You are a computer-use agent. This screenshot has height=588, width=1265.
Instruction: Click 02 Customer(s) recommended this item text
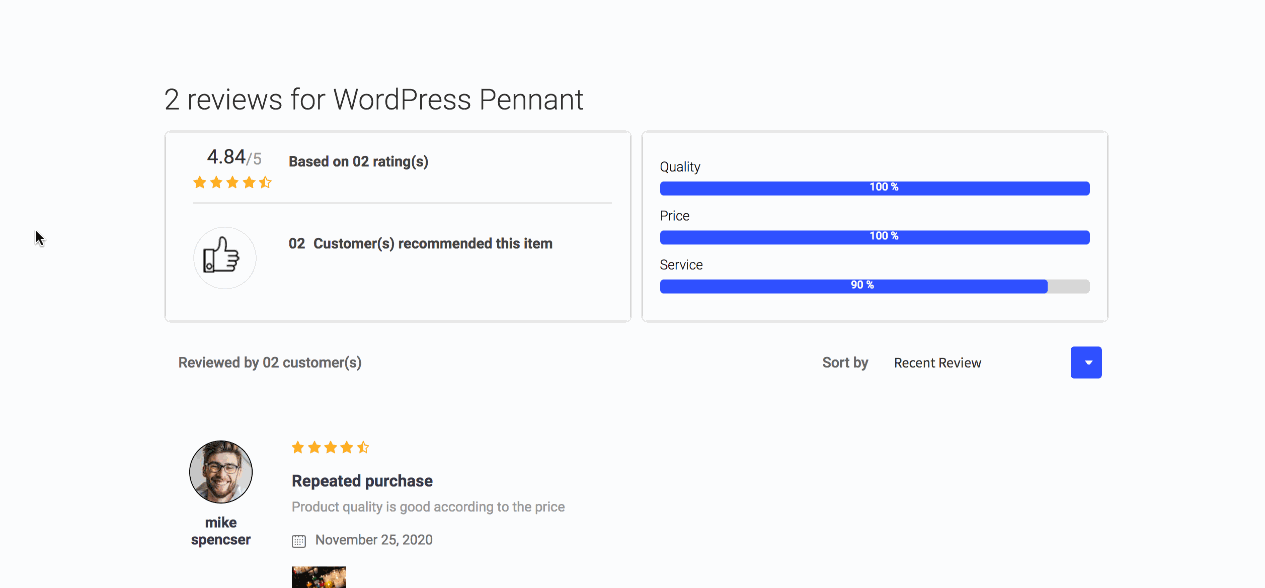pos(420,243)
